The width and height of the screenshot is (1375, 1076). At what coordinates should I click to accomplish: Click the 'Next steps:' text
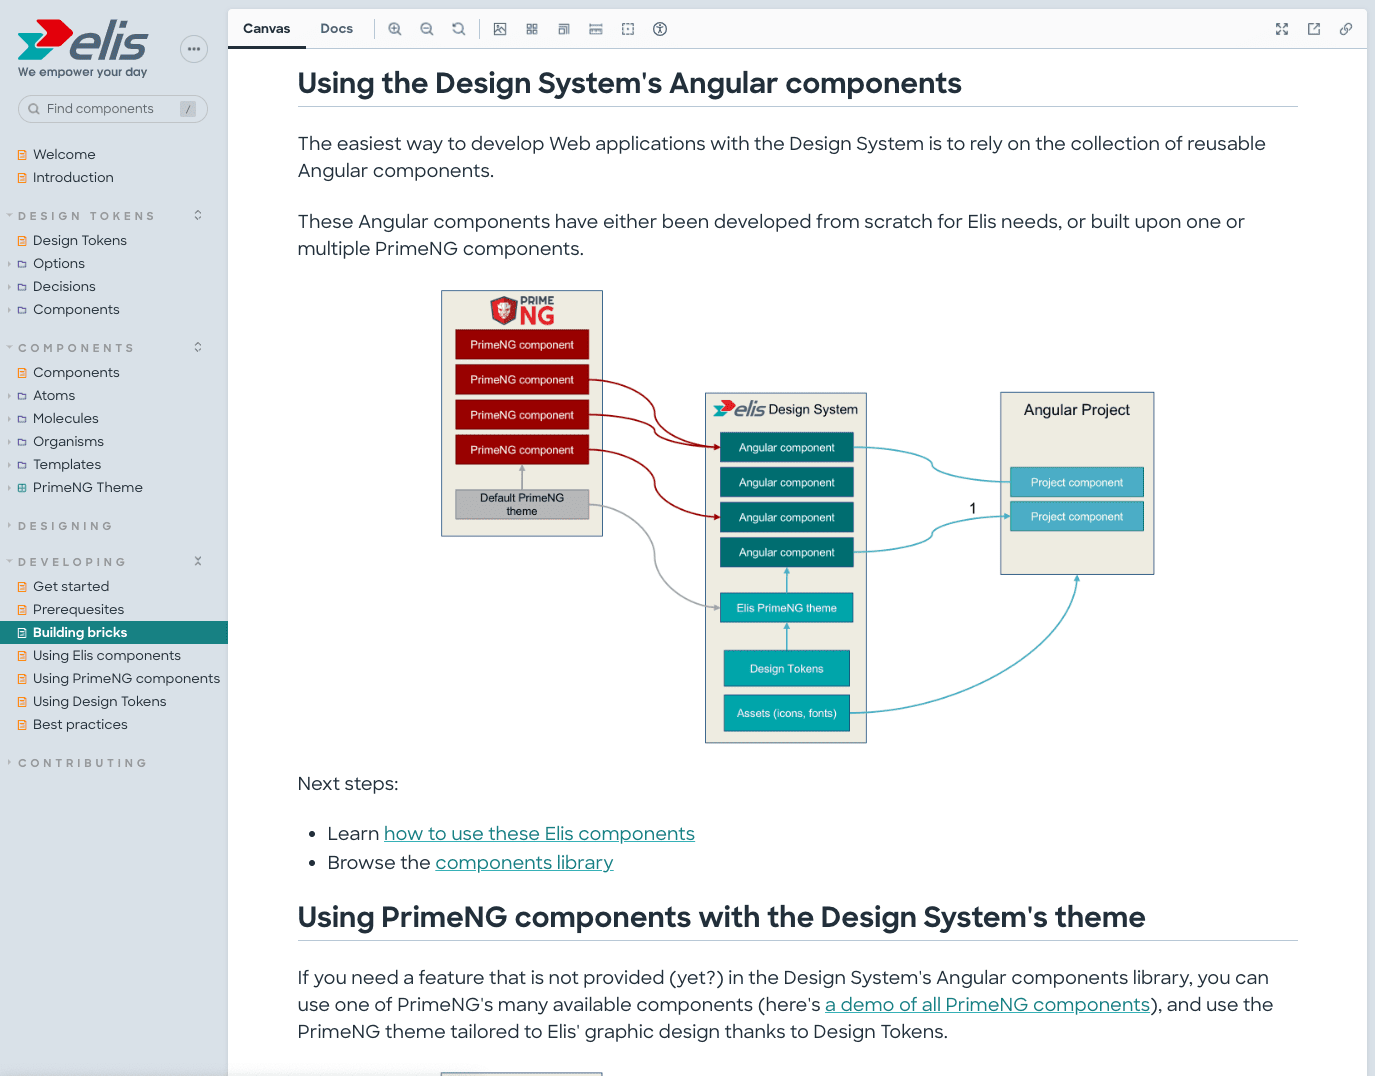click(x=348, y=784)
